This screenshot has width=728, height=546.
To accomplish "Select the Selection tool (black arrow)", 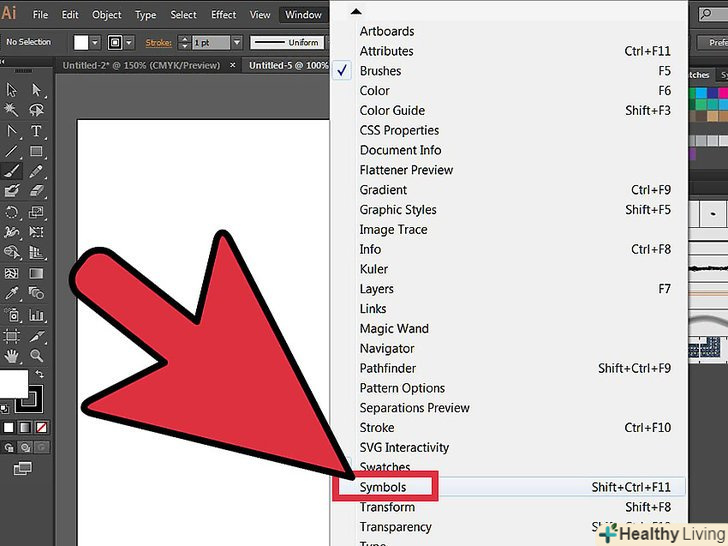I will click(12, 90).
